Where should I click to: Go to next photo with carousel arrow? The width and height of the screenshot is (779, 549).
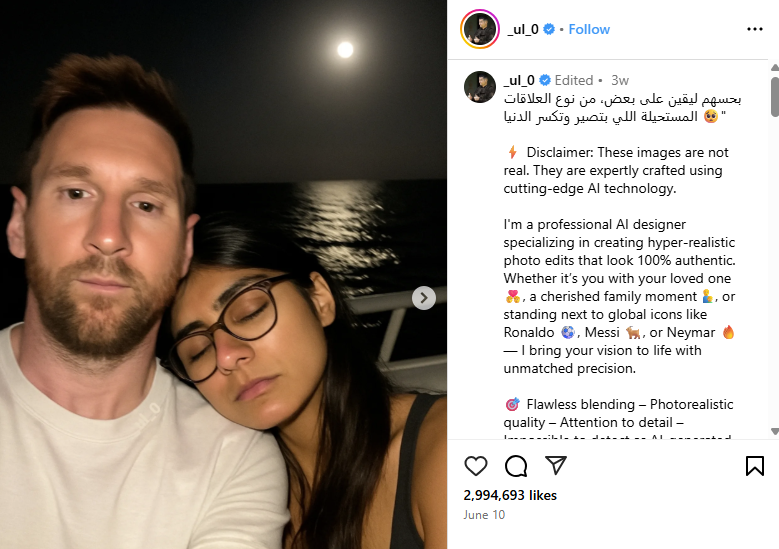tap(424, 298)
